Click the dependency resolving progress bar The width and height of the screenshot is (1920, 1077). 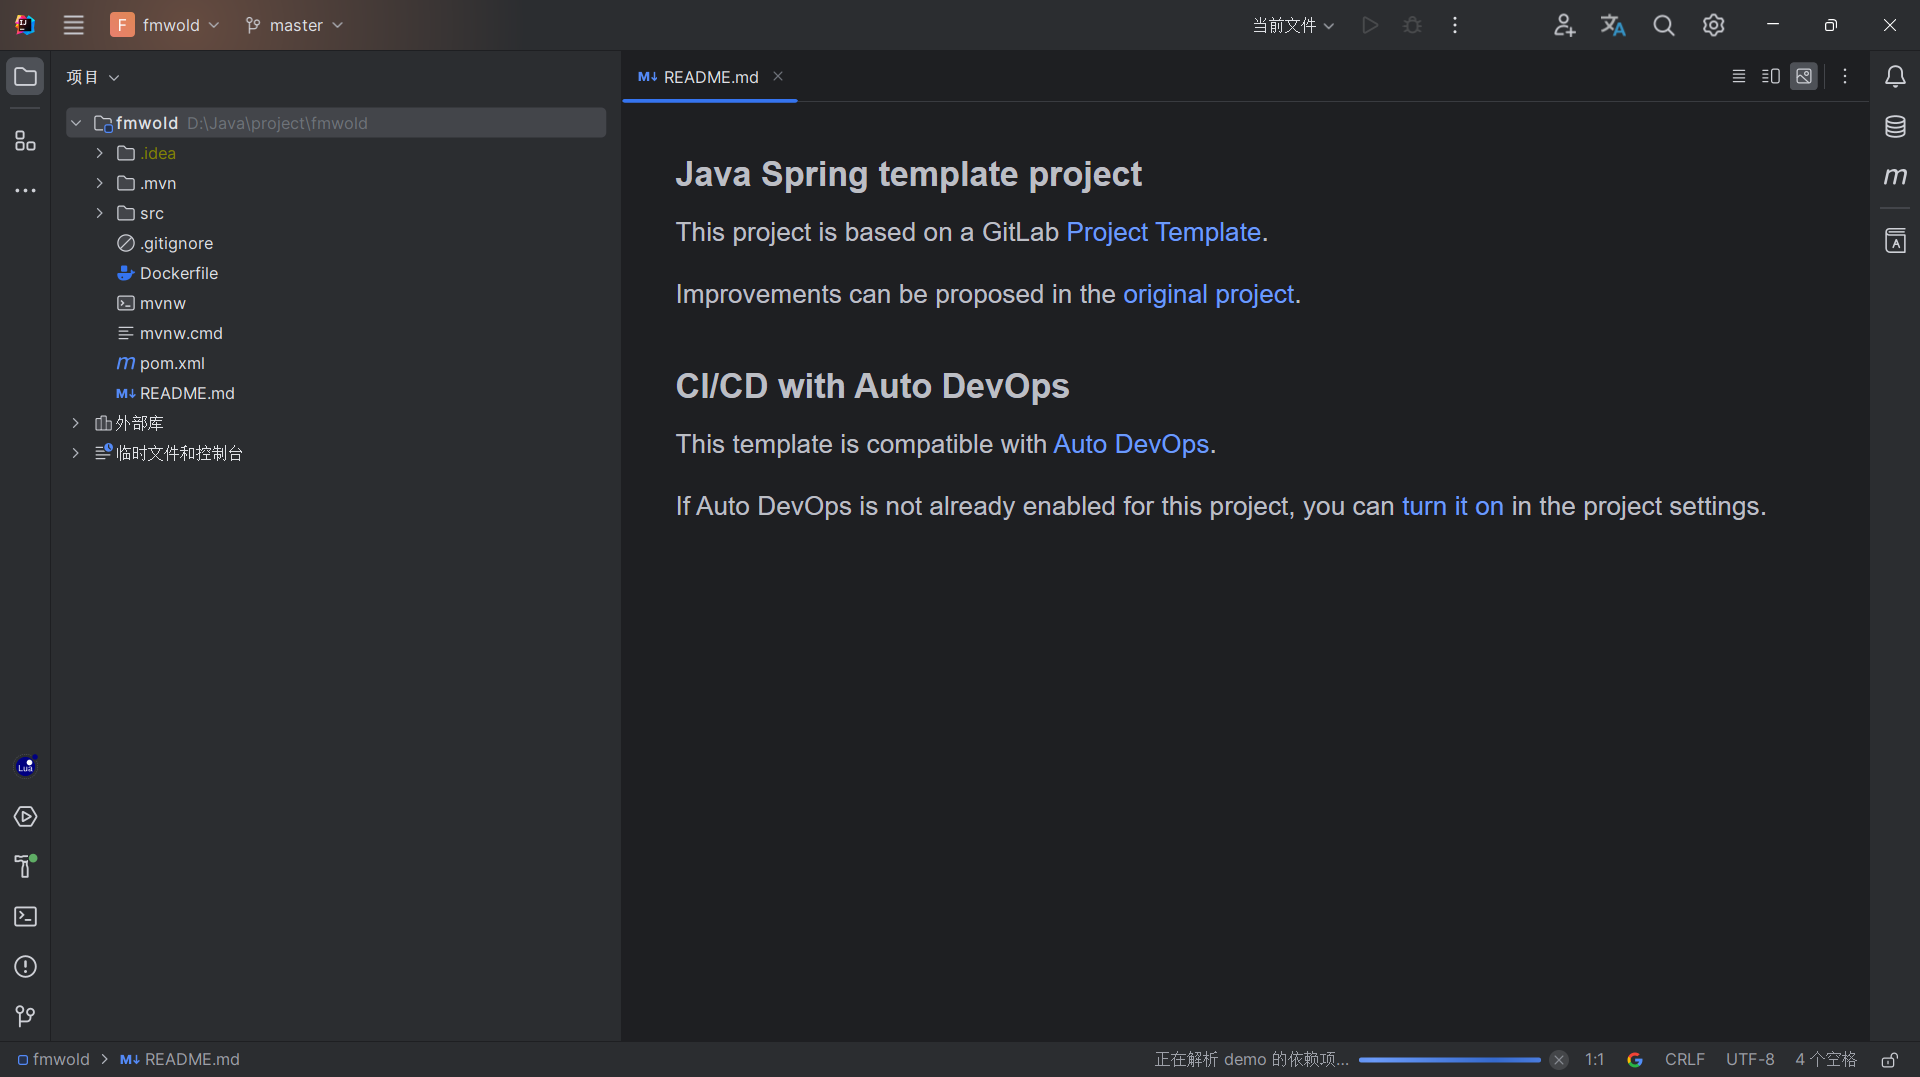click(1450, 1060)
